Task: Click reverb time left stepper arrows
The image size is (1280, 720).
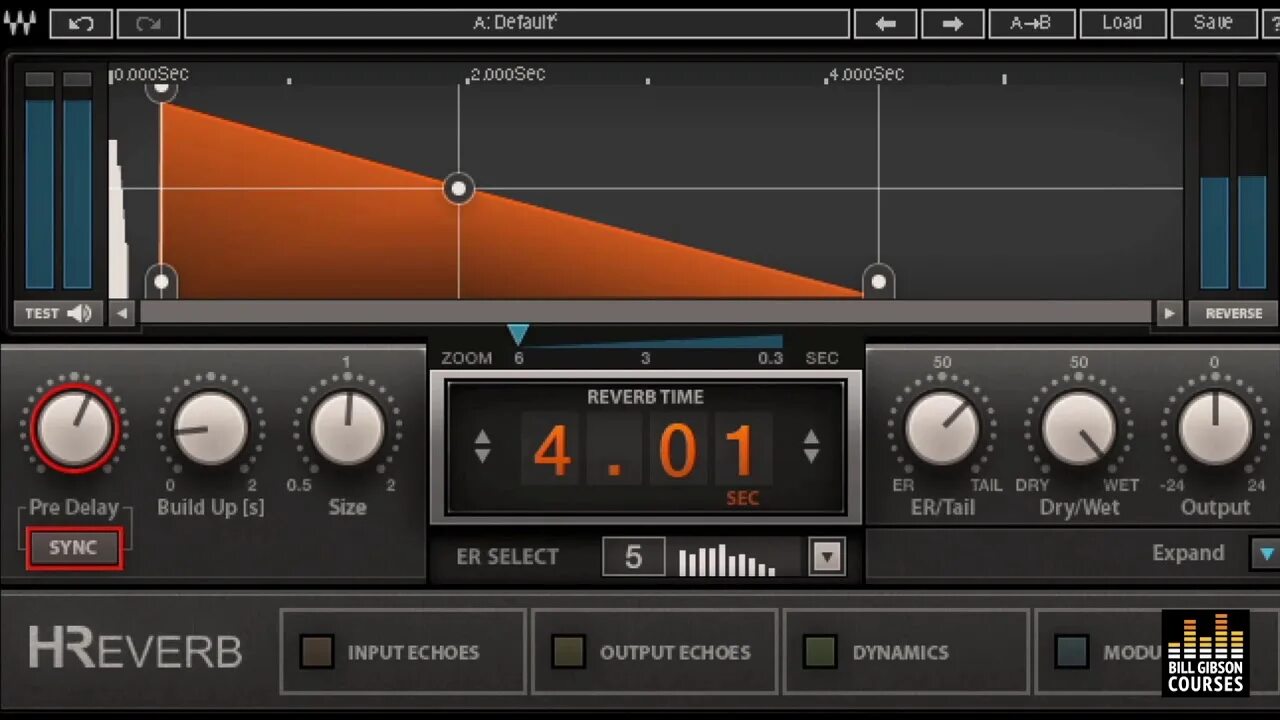Action: [482, 446]
